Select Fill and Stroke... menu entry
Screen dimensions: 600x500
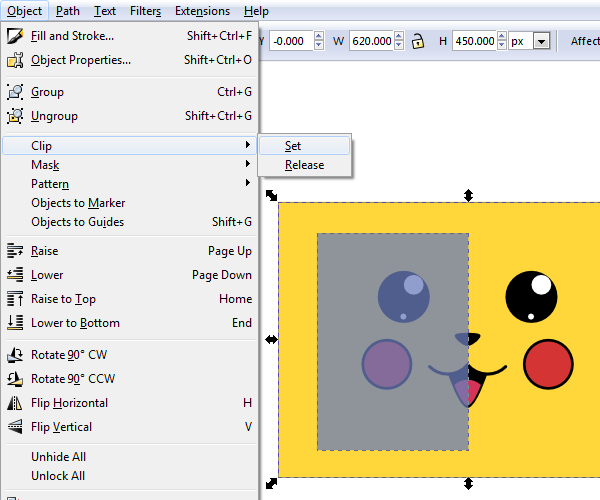(129, 36)
